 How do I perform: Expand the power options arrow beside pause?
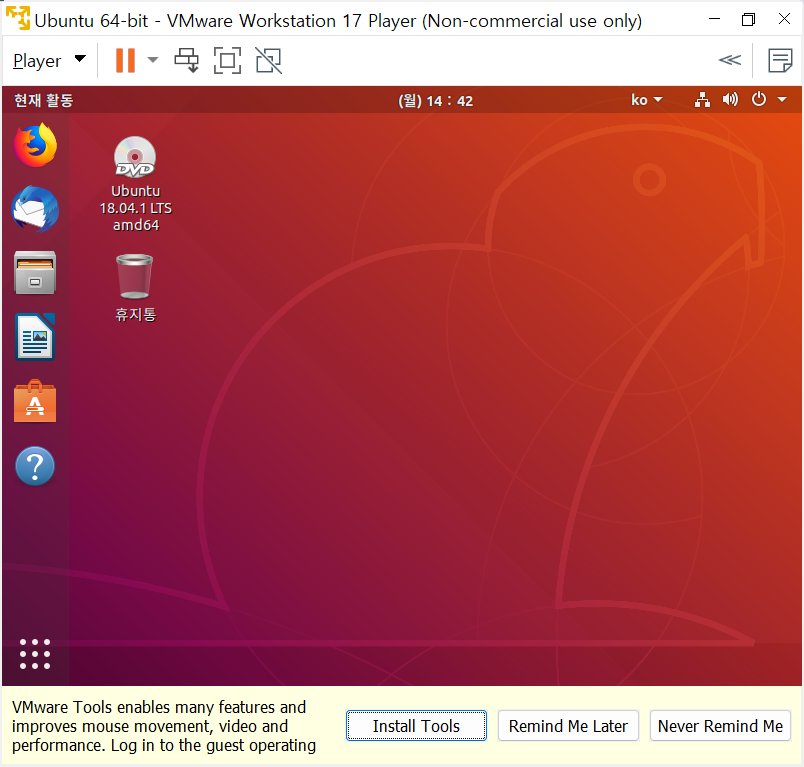coord(153,60)
